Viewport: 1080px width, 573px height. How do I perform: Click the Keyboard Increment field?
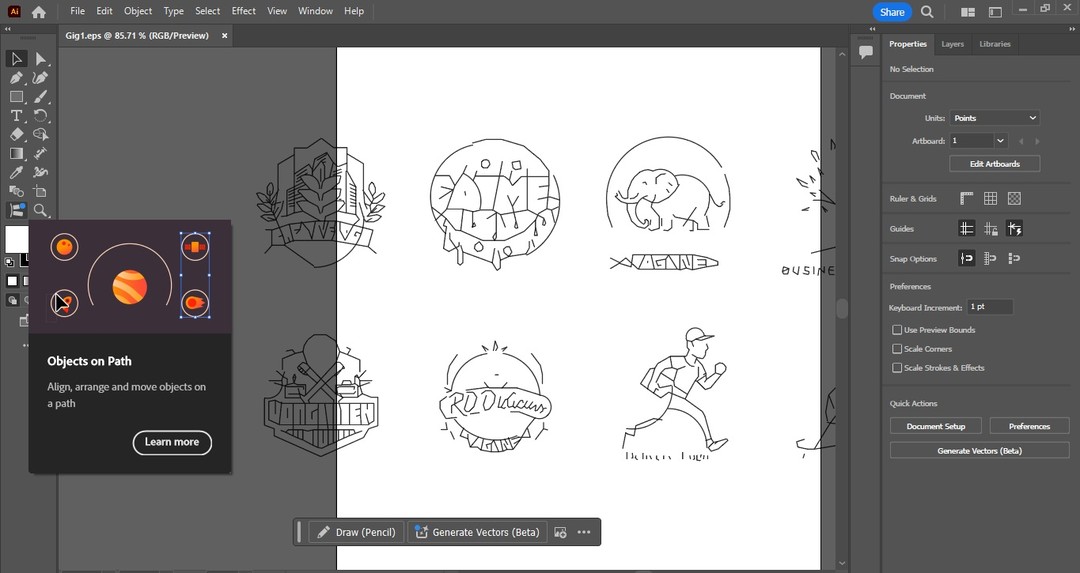[x=990, y=307]
